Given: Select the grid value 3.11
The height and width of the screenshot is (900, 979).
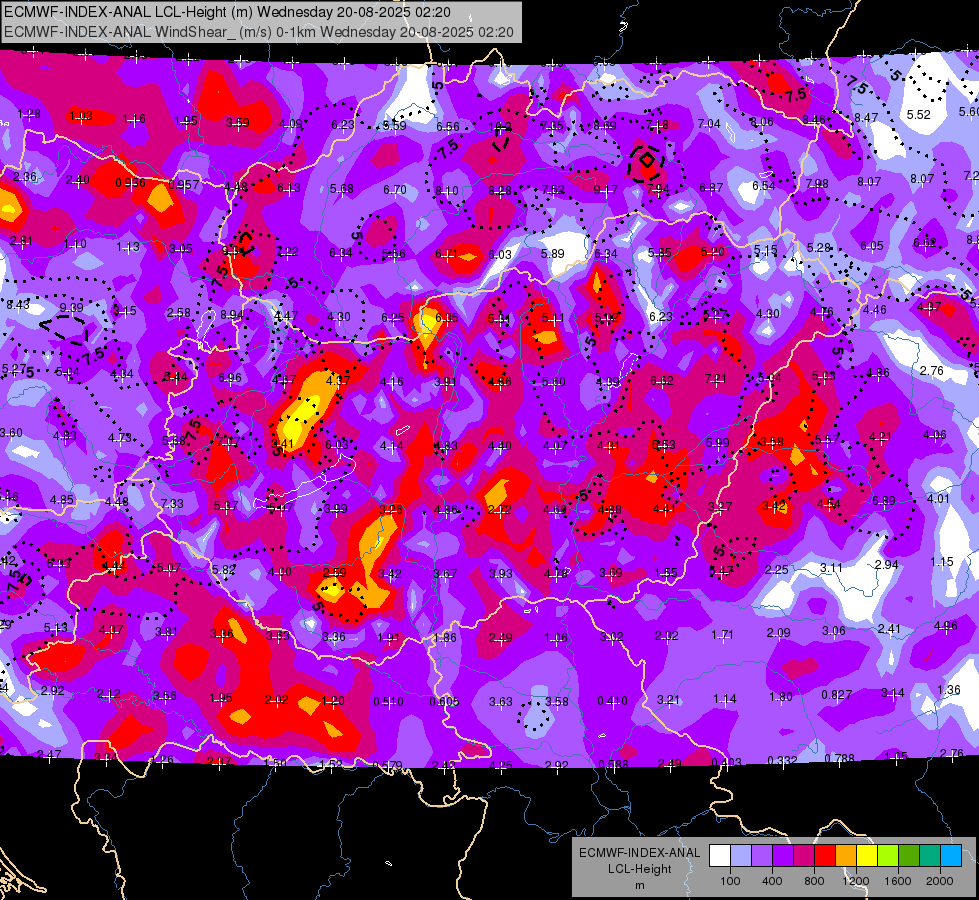Looking at the screenshot, I should [831, 567].
